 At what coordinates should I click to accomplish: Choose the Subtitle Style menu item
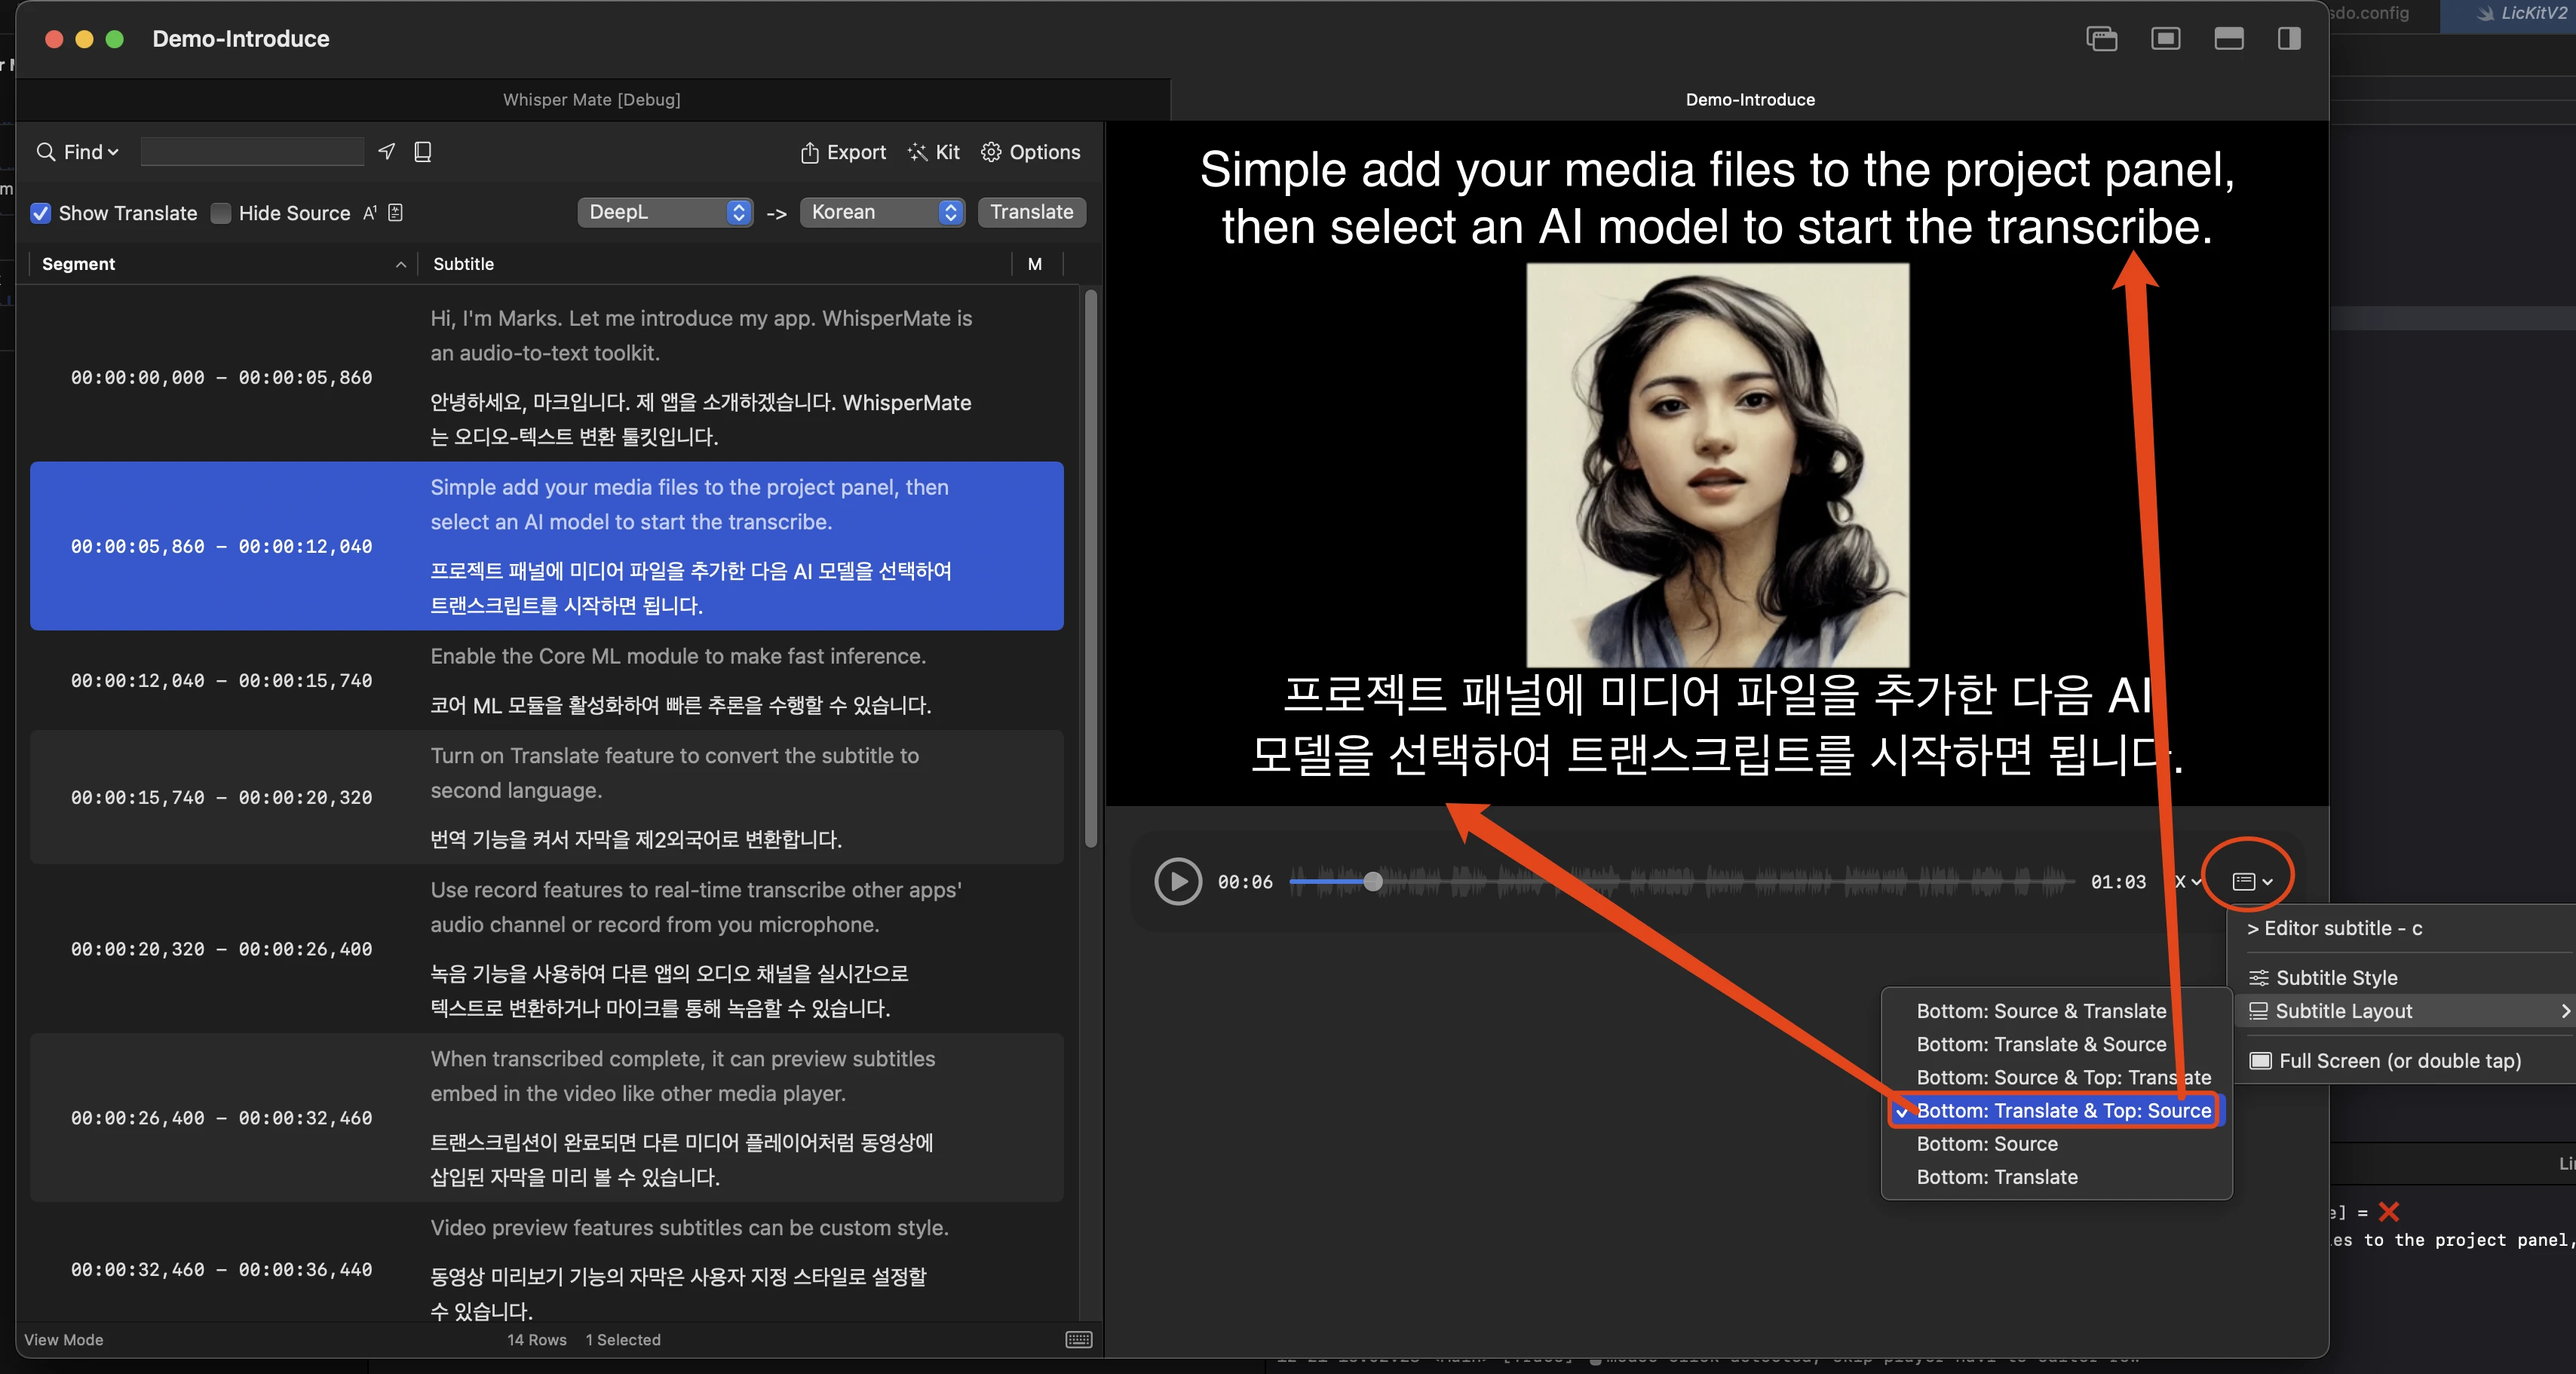(x=2336, y=977)
